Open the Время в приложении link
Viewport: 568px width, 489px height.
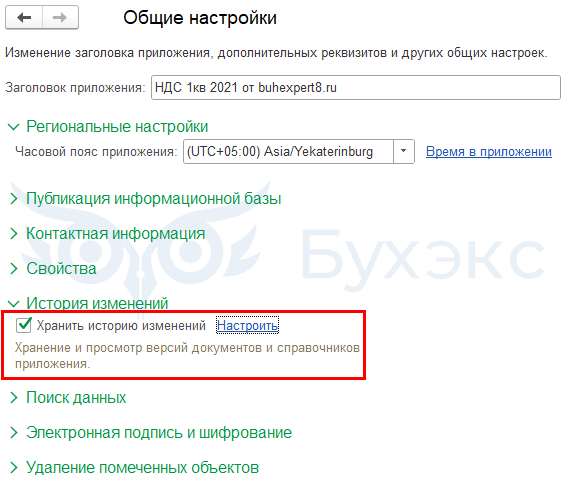[489, 151]
